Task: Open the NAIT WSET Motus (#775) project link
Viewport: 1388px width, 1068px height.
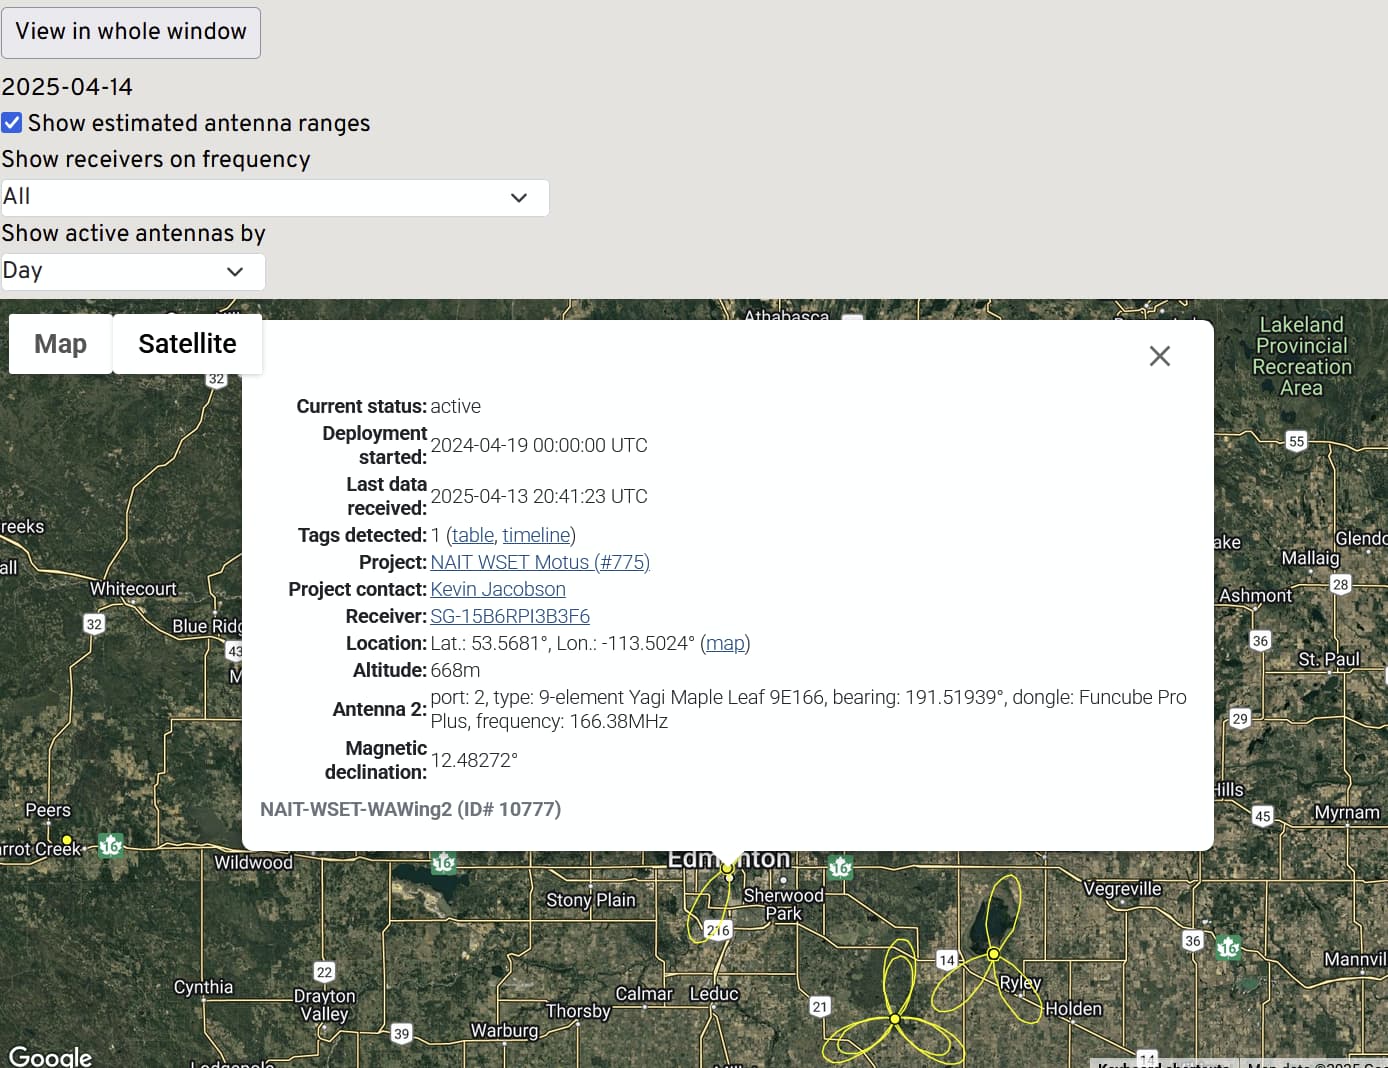Action: coord(540,562)
